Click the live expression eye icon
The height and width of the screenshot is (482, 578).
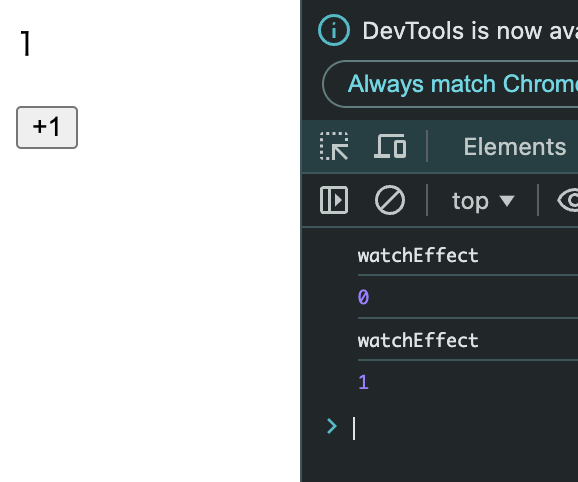(x=568, y=200)
